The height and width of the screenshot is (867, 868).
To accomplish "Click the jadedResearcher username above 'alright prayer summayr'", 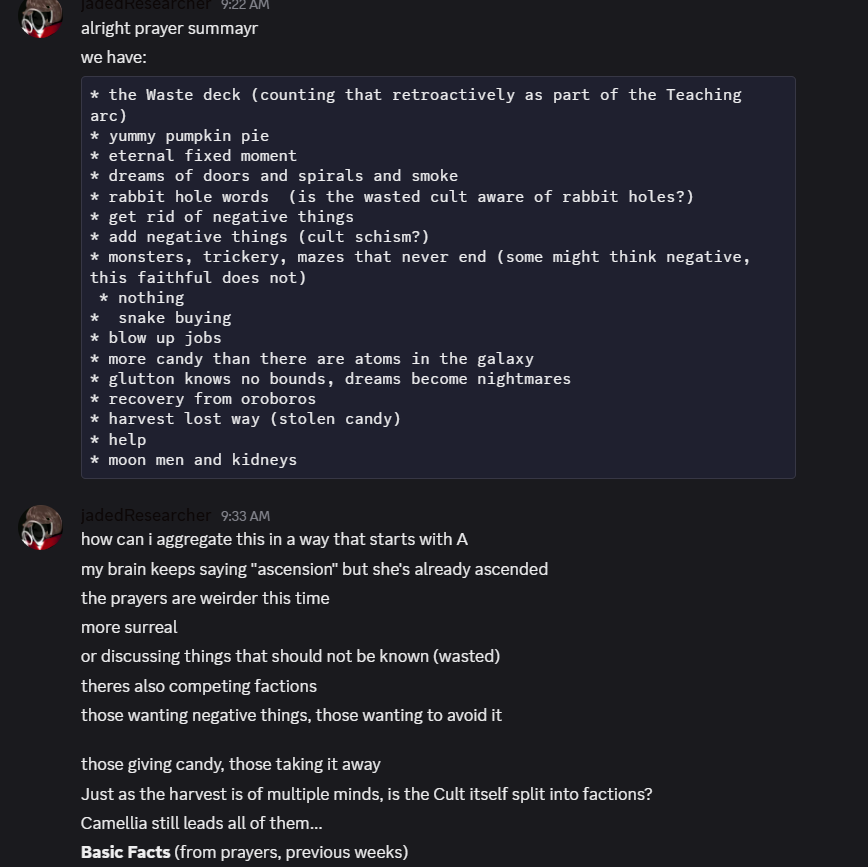I will (146, 5).
